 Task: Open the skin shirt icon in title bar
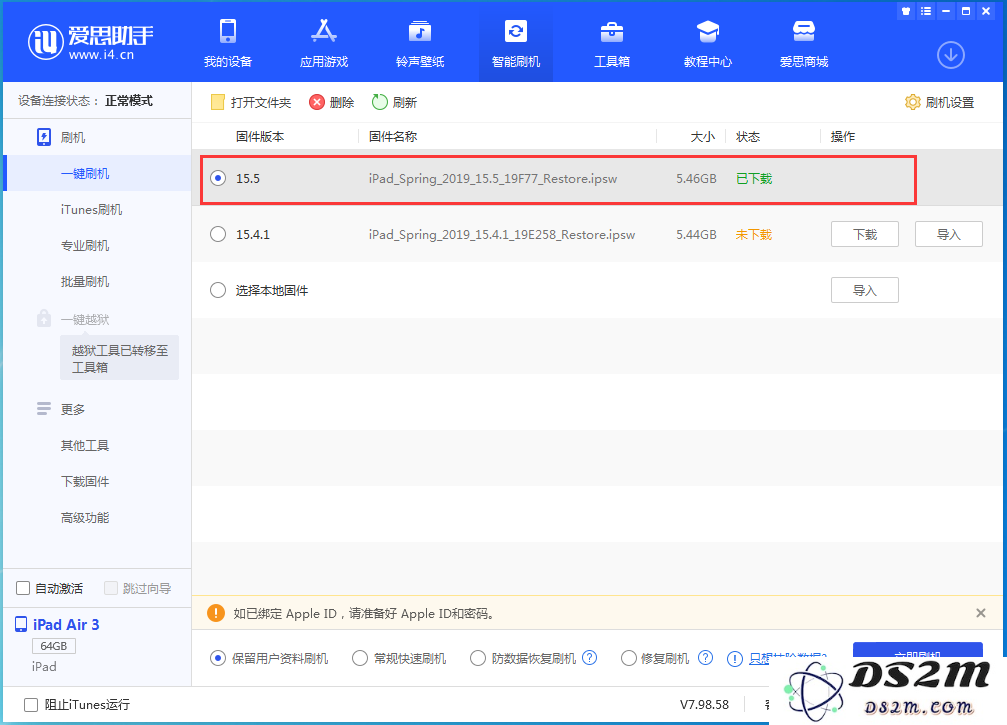[x=906, y=11]
